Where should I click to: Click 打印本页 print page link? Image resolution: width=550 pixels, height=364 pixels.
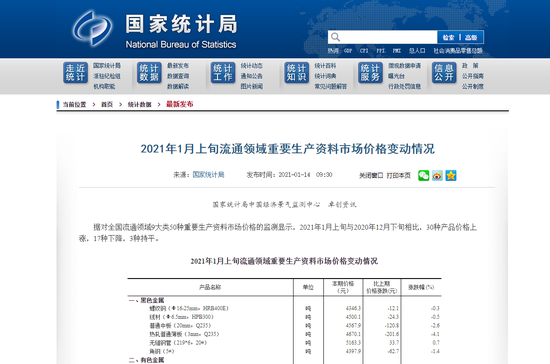(x=398, y=175)
